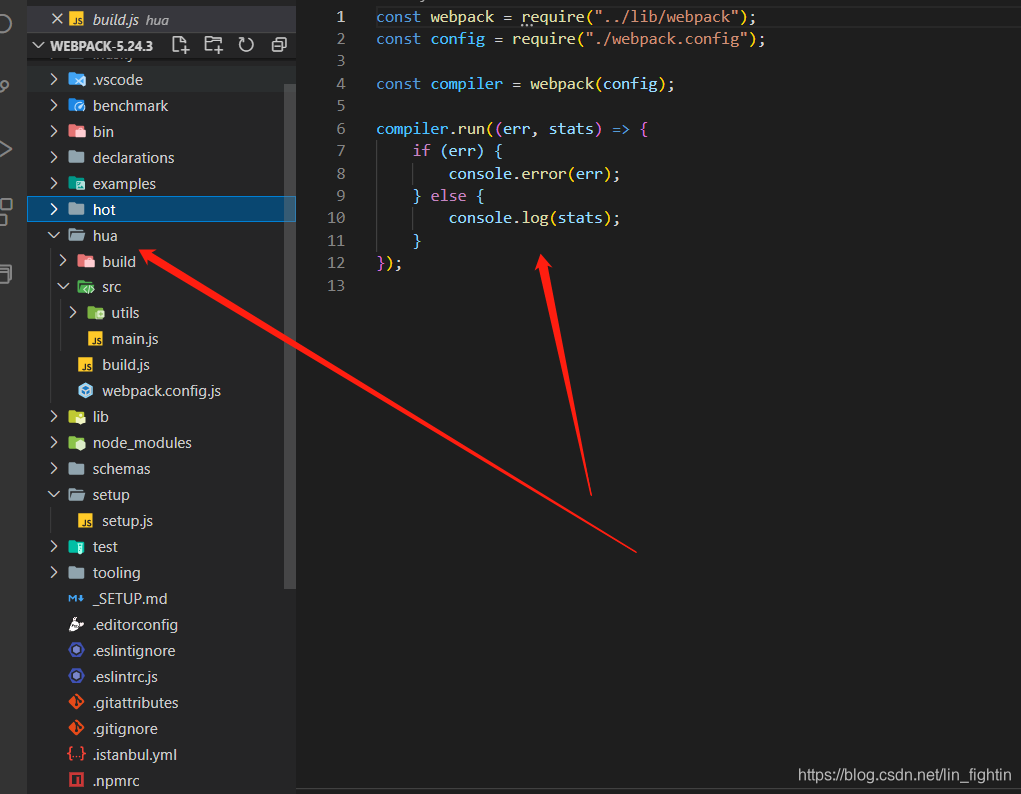Select the node_modules folder name

(142, 443)
